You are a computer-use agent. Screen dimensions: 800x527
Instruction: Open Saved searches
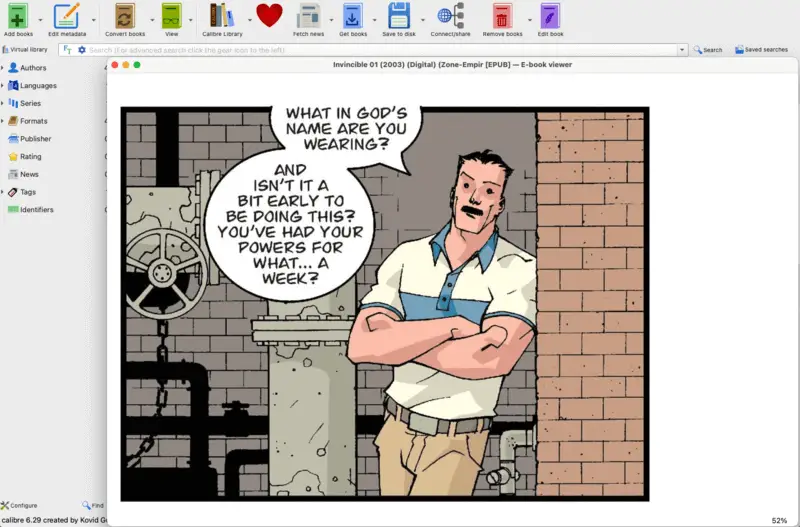761,49
